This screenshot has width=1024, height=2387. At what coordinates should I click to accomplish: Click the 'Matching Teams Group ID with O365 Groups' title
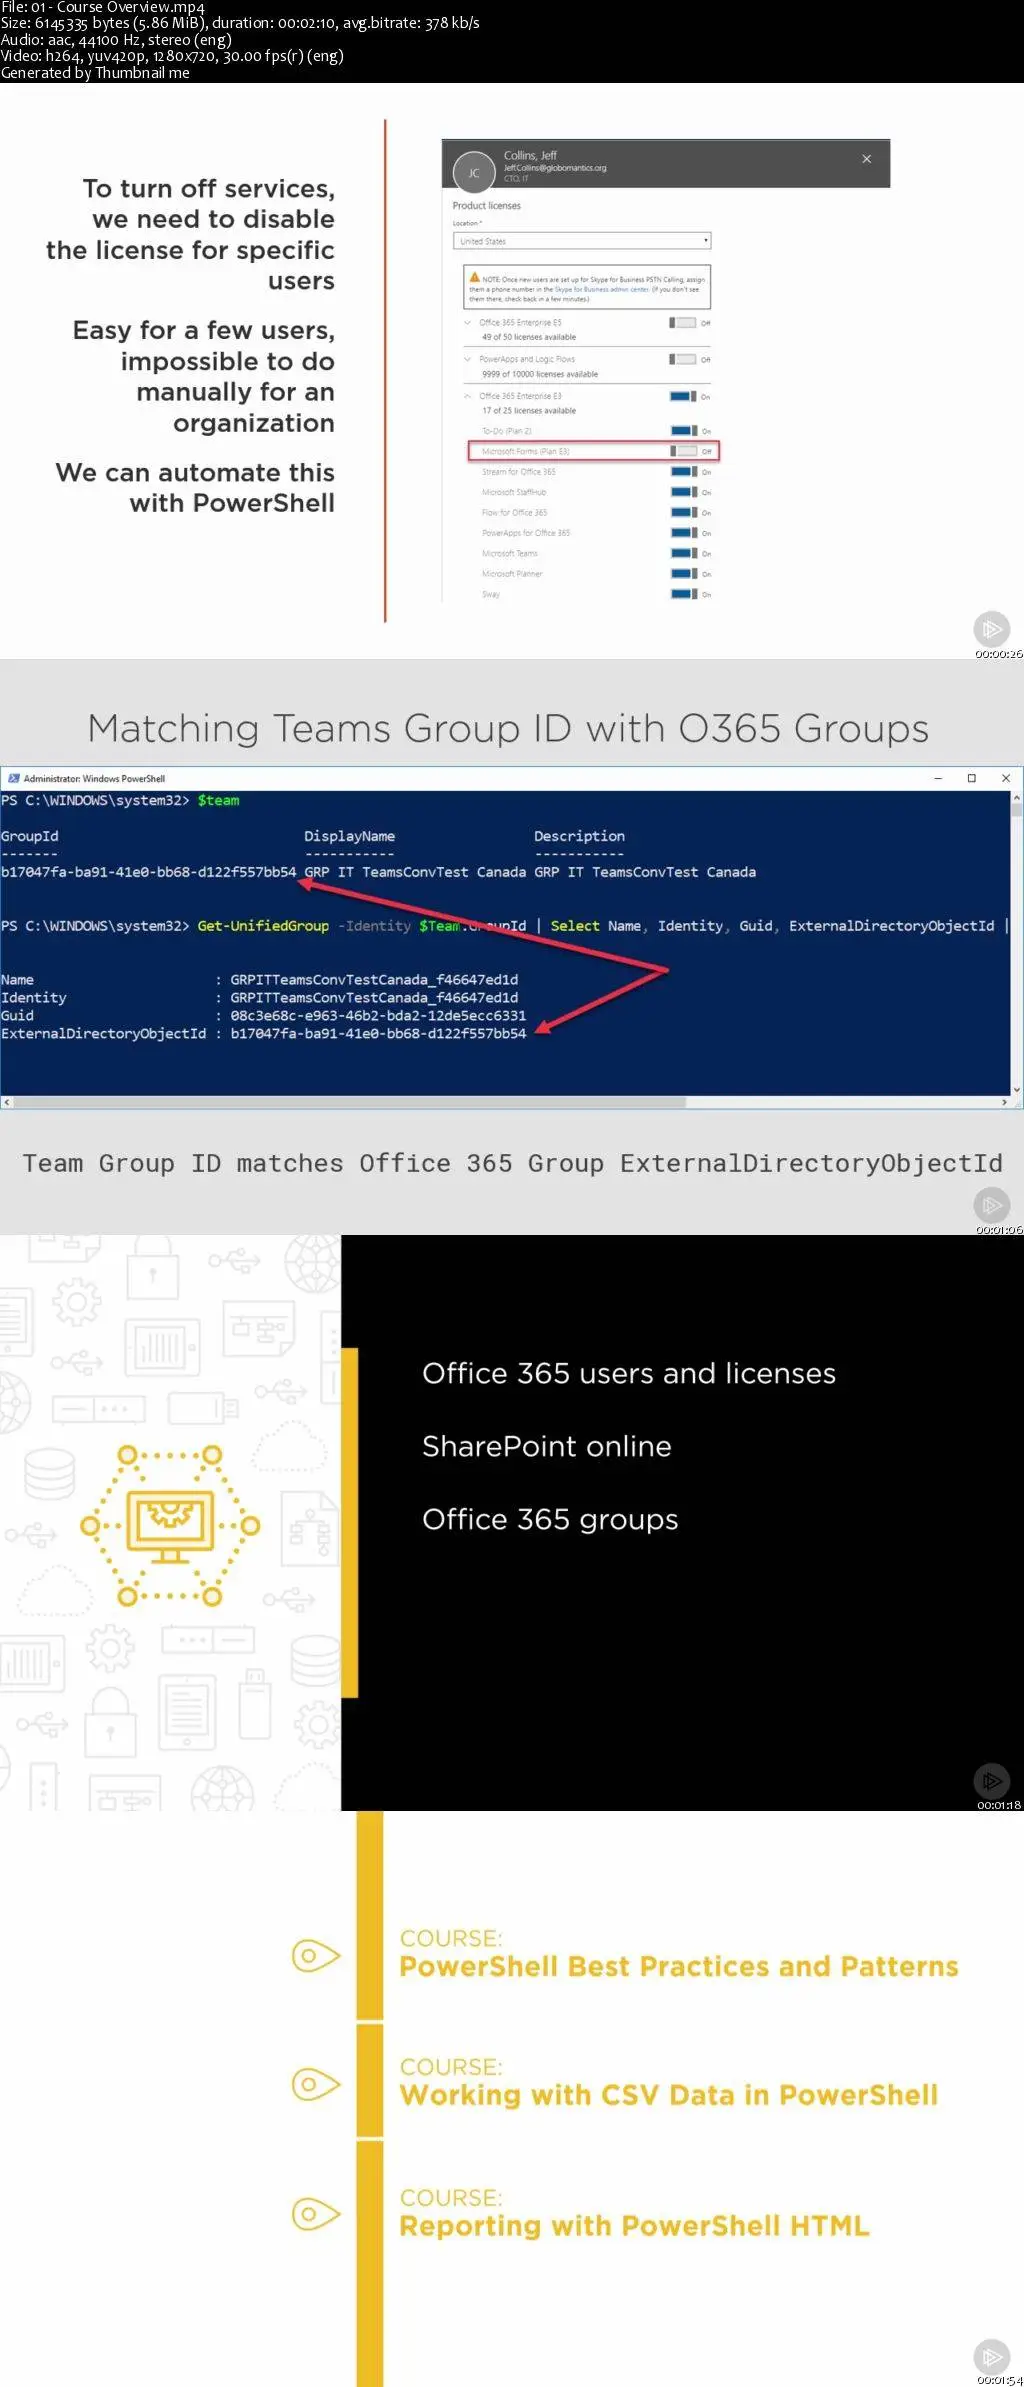pos(508,728)
